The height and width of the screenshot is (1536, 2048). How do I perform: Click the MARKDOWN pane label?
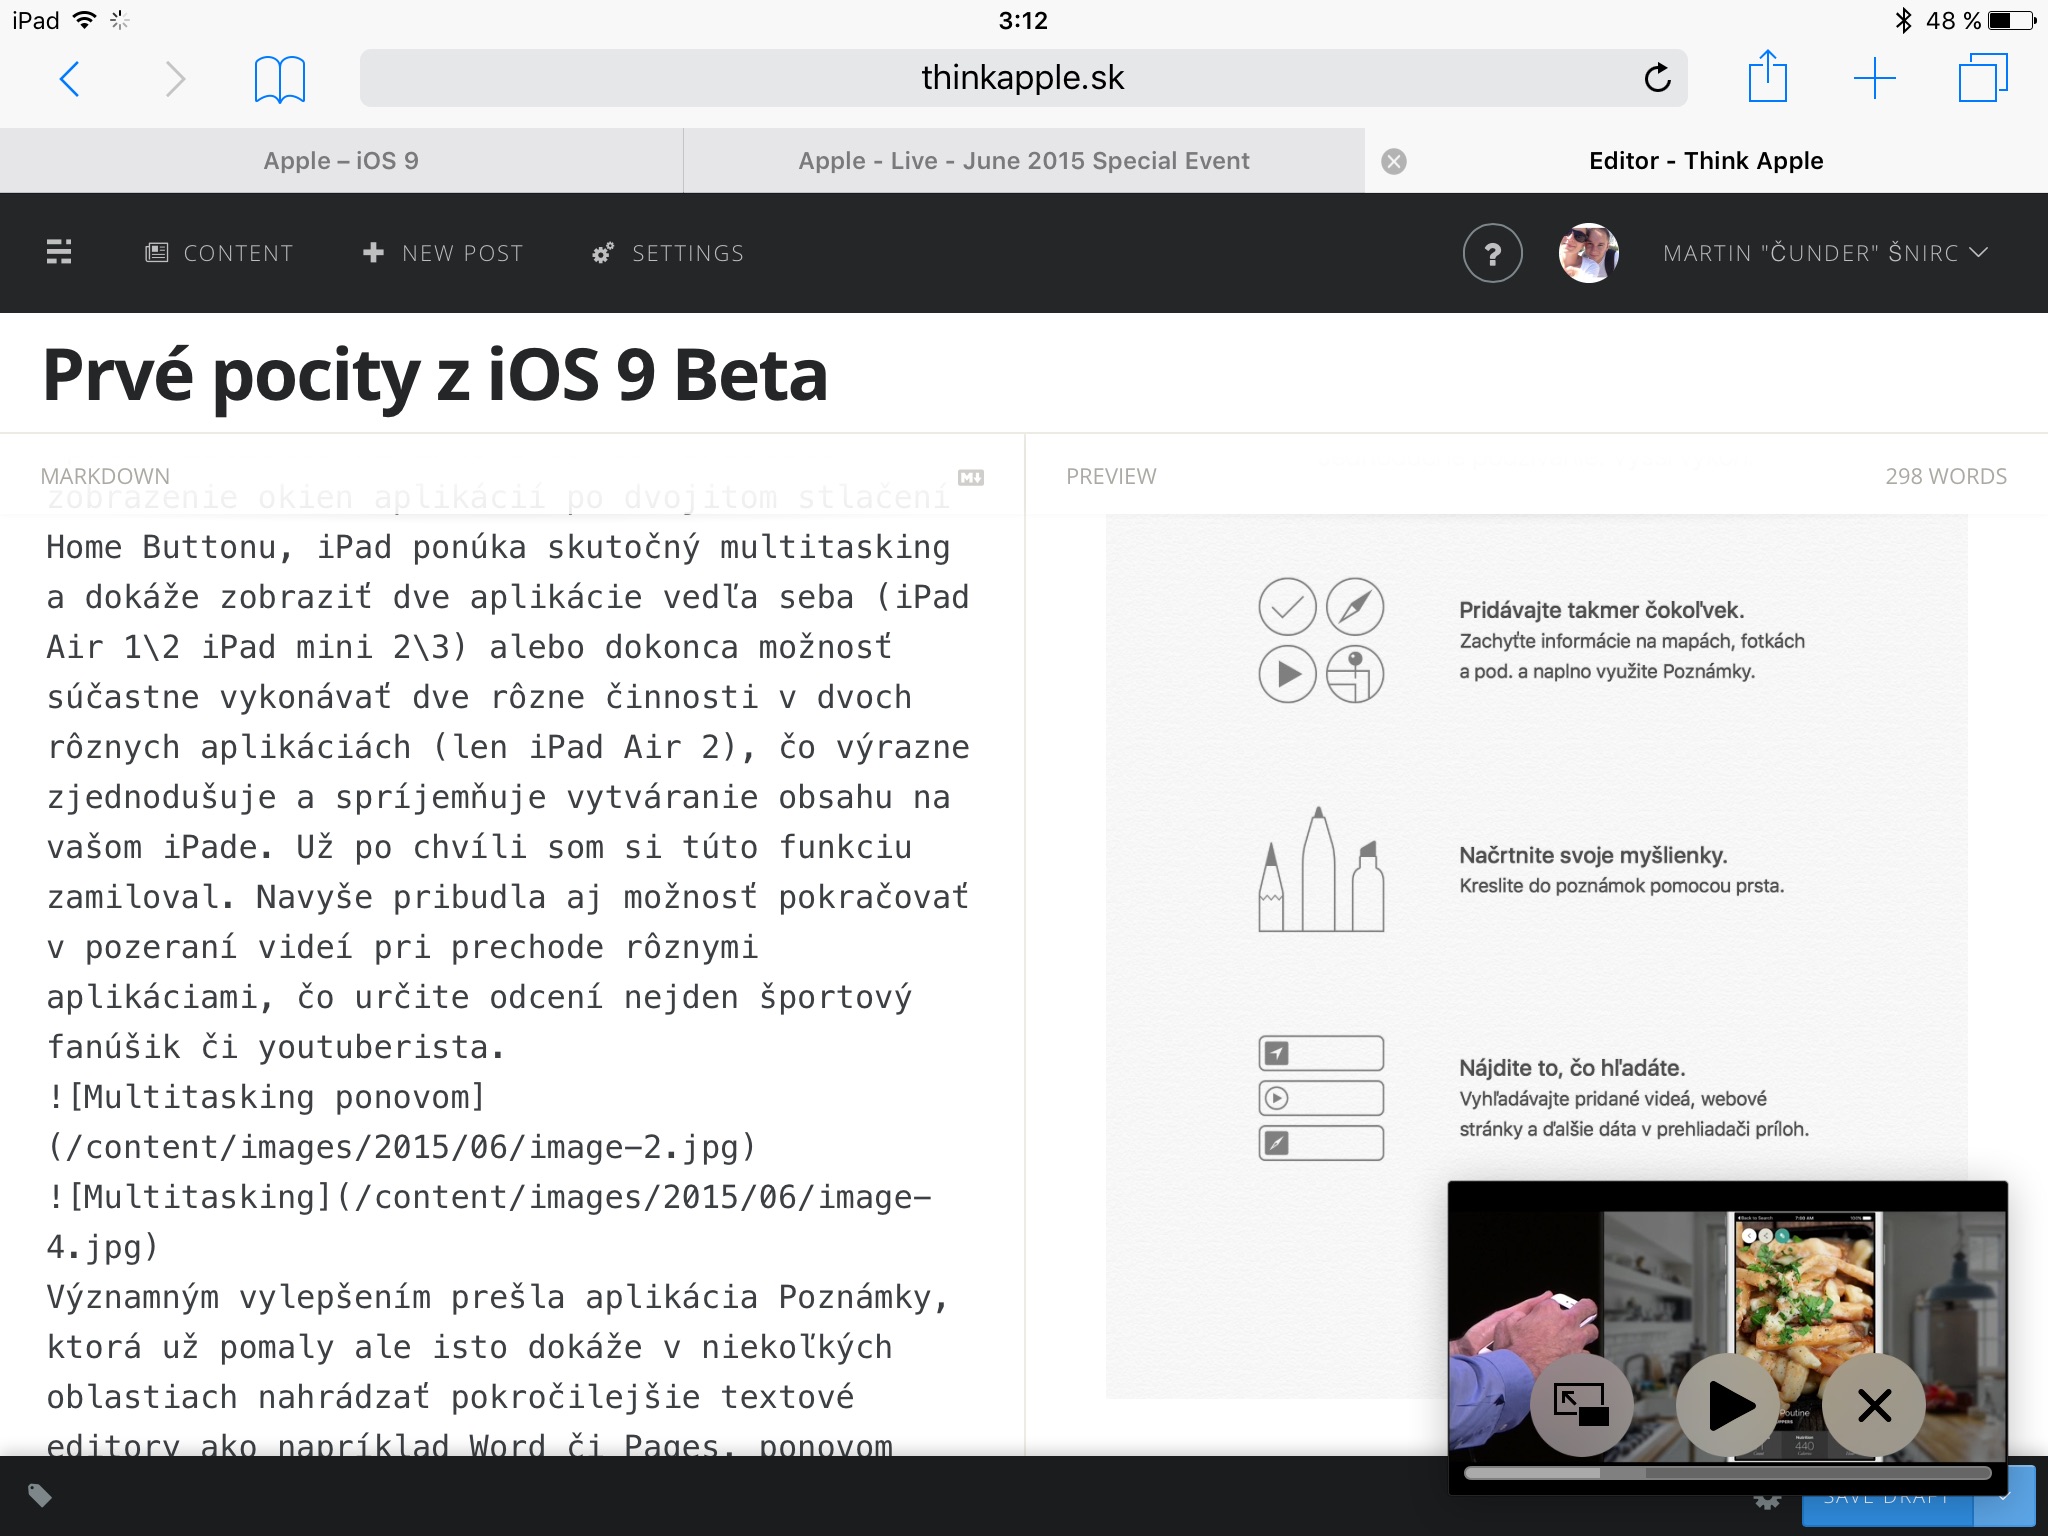click(x=105, y=476)
